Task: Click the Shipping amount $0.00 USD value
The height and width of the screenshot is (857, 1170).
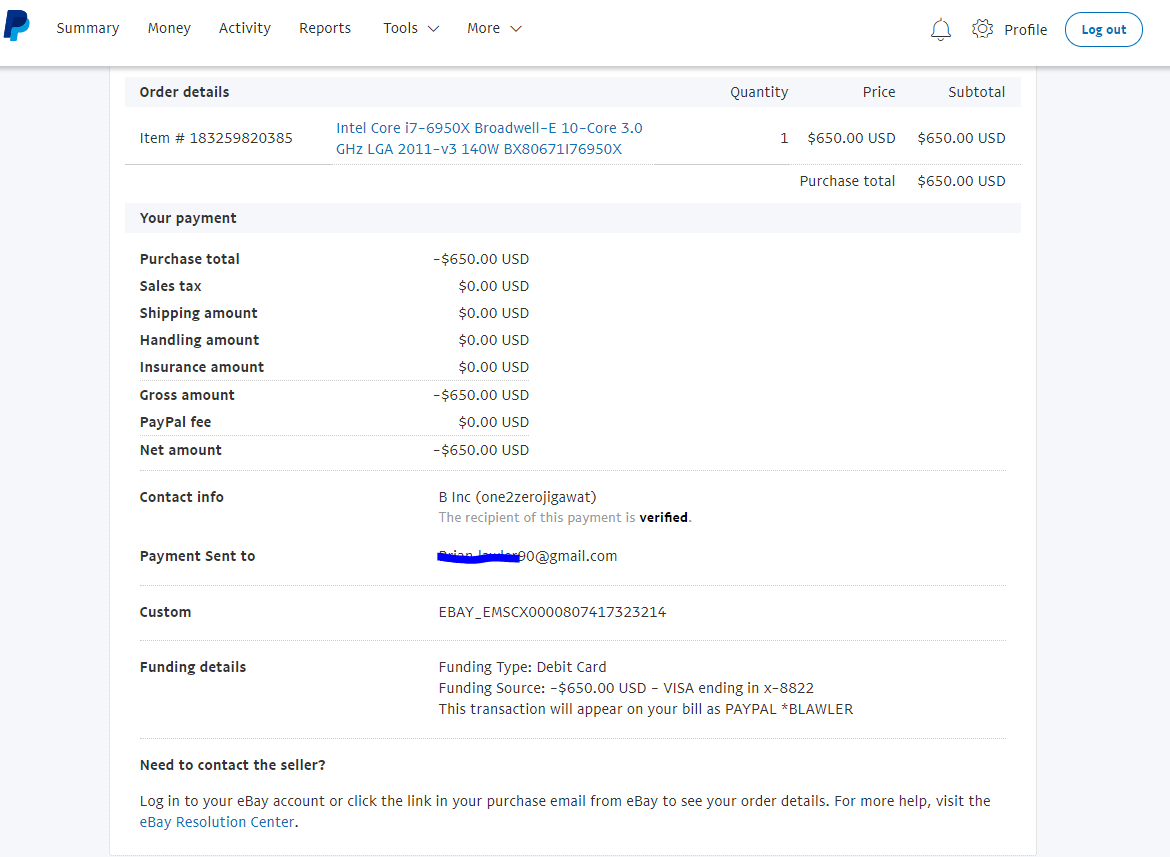Action: pyautogui.click(x=493, y=313)
